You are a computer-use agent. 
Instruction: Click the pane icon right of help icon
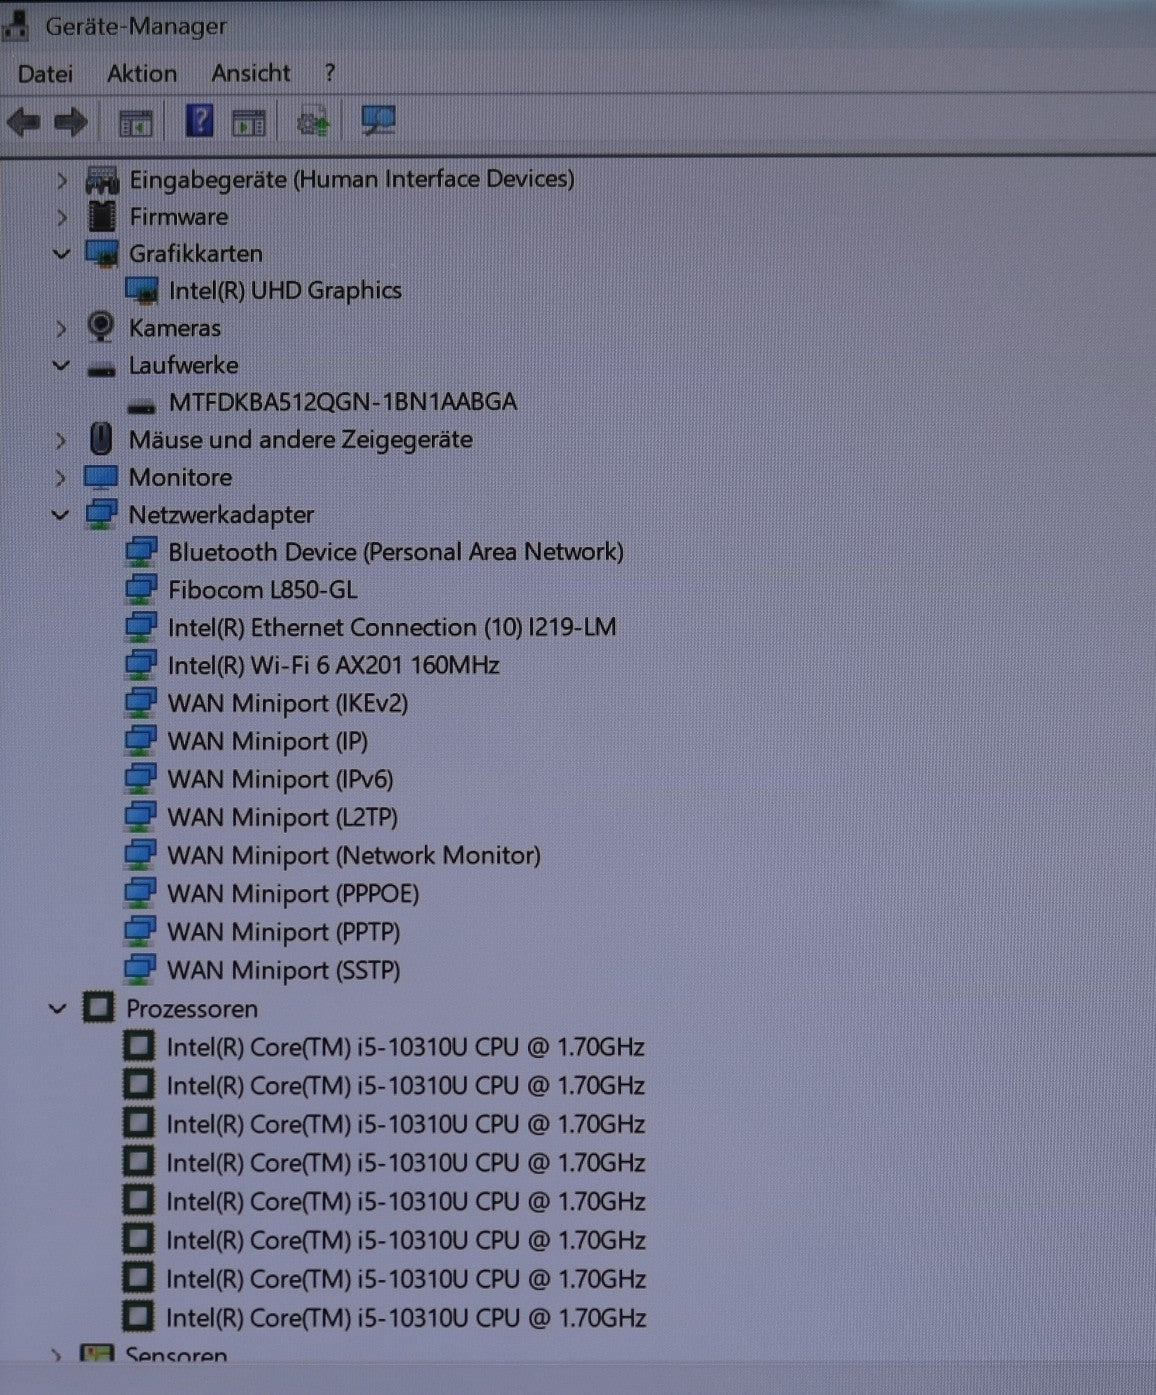[x=248, y=123]
